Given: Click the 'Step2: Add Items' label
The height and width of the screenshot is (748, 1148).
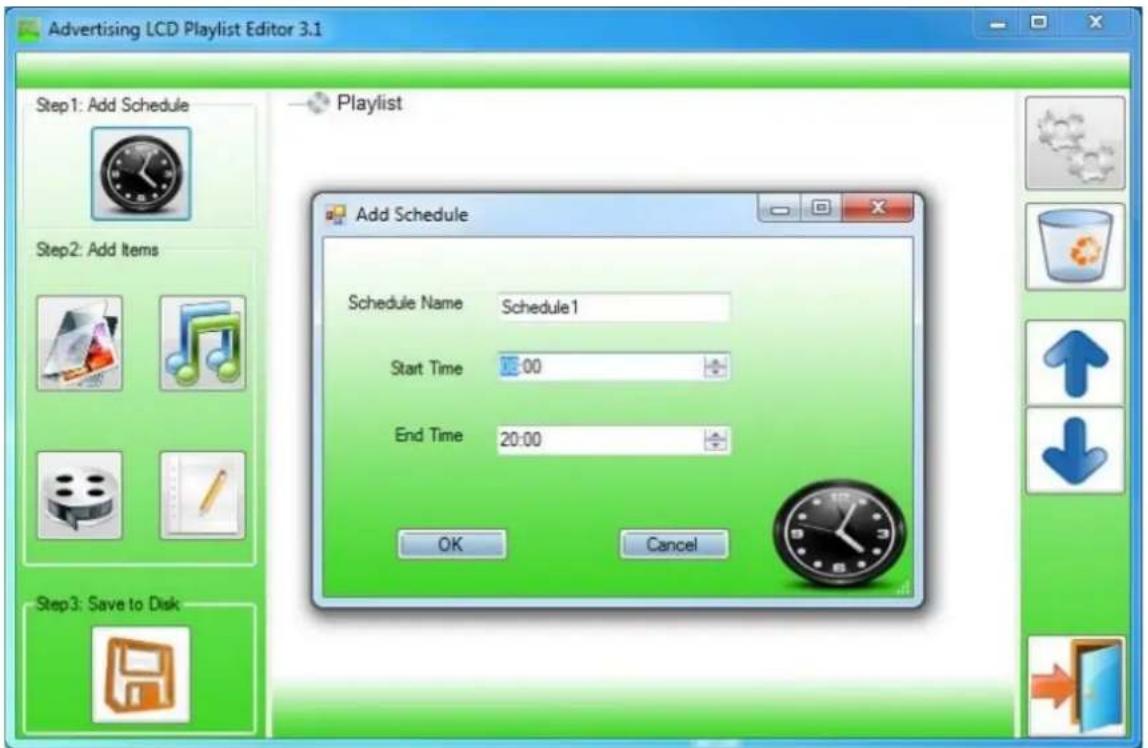Looking at the screenshot, I should click(x=97, y=250).
